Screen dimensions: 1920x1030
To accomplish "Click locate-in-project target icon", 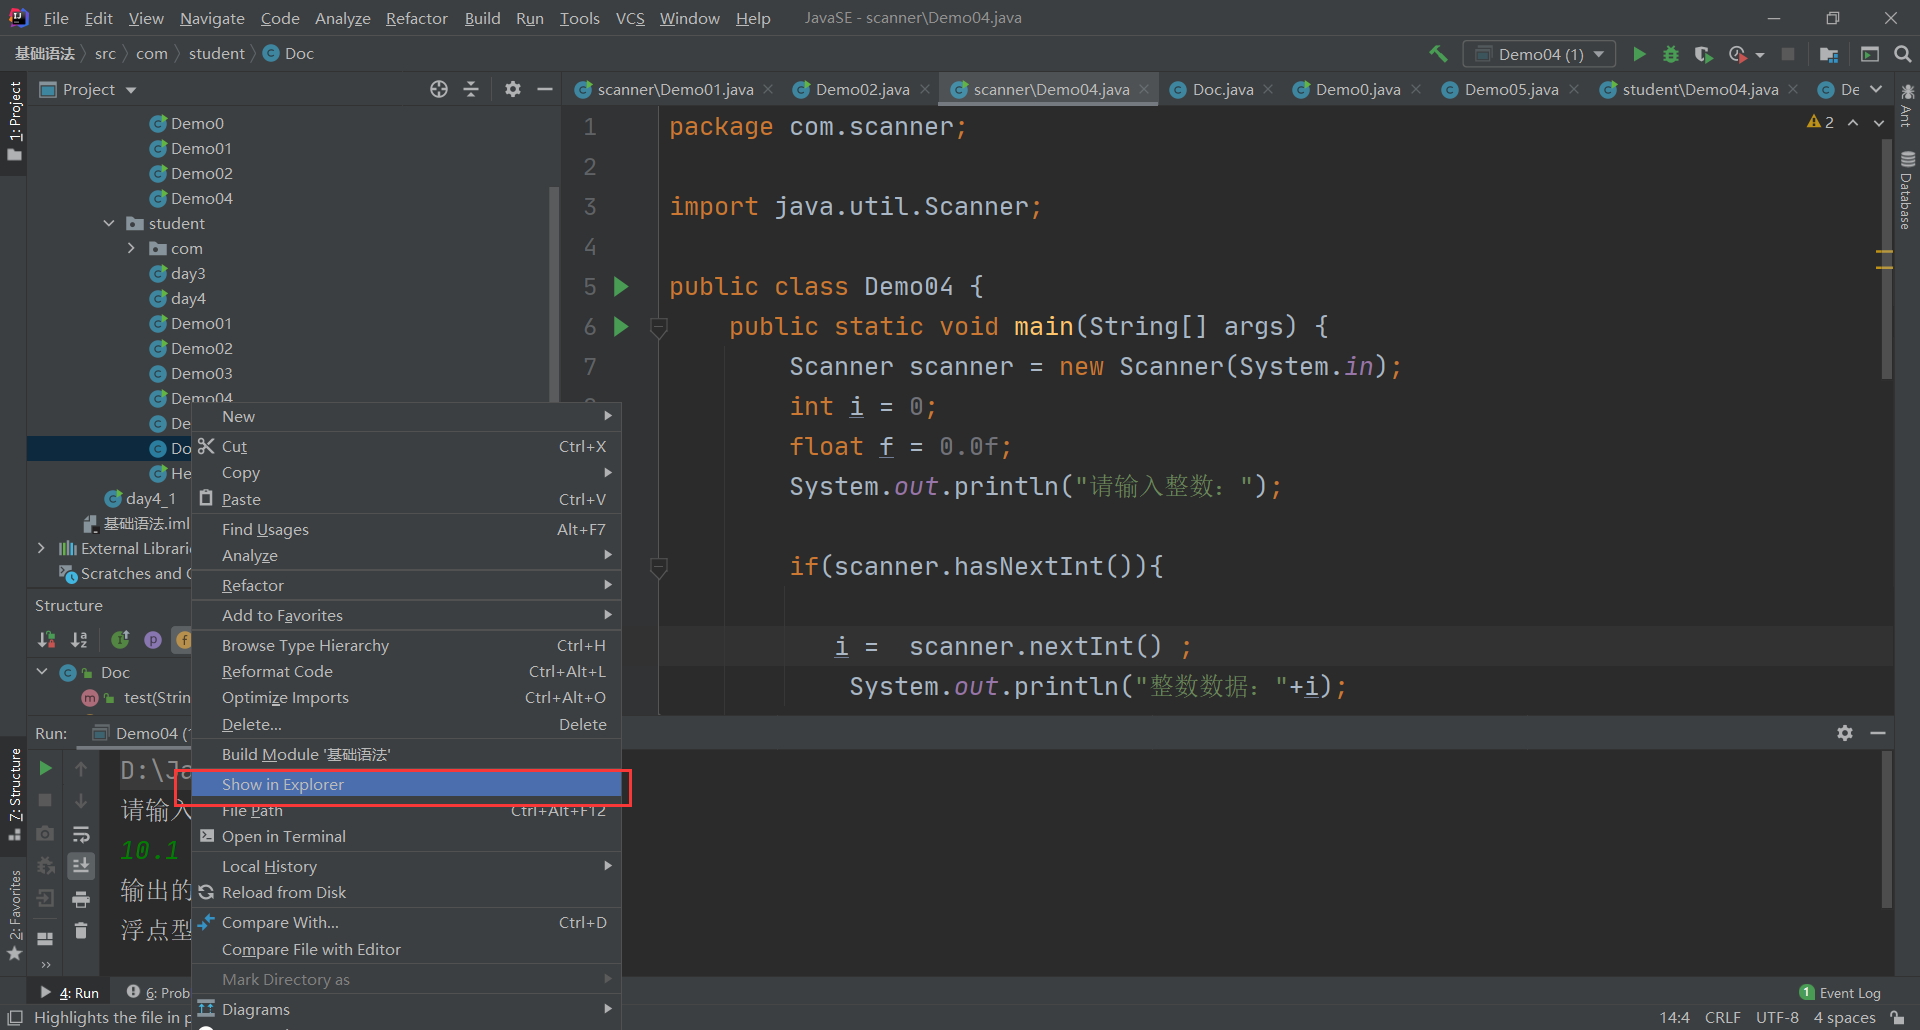I will point(439,90).
